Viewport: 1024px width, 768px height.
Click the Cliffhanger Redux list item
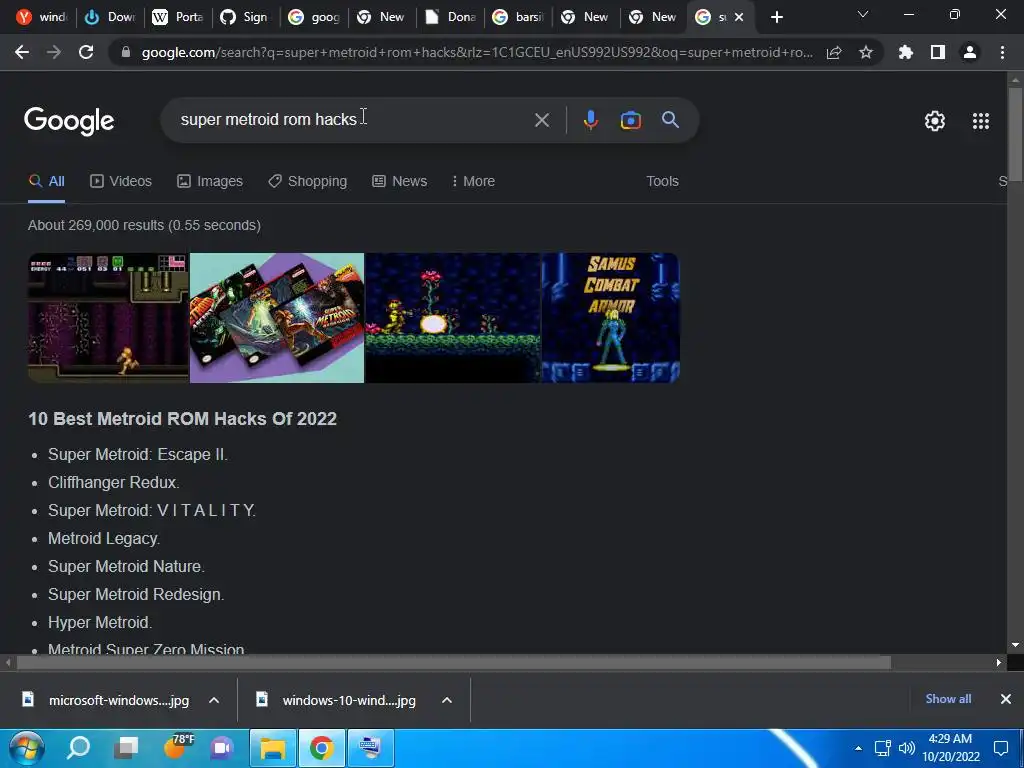point(114,483)
